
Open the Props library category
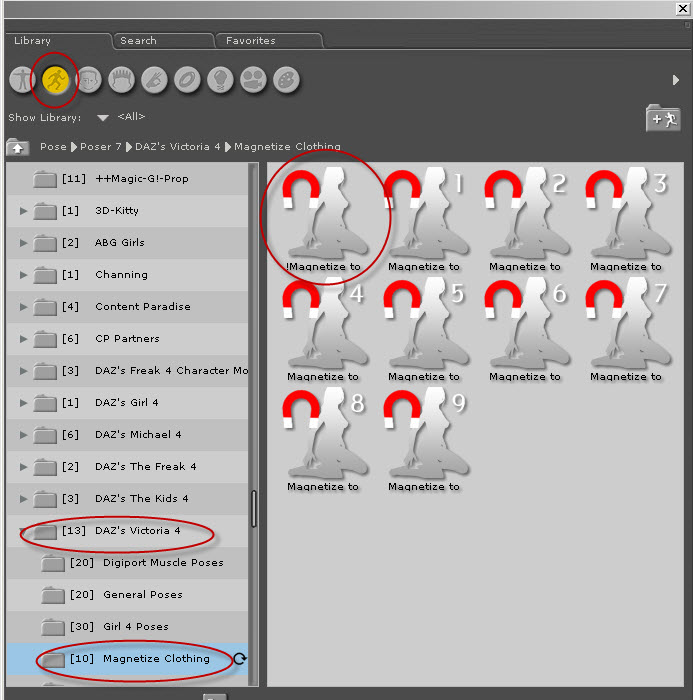click(x=187, y=80)
